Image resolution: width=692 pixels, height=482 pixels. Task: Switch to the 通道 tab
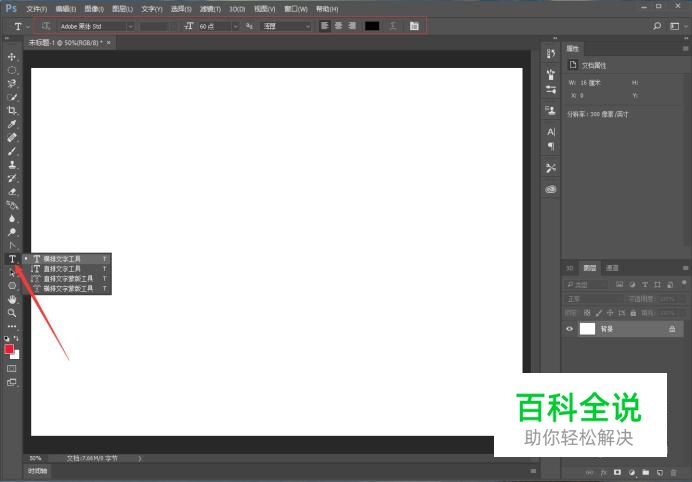coord(612,268)
